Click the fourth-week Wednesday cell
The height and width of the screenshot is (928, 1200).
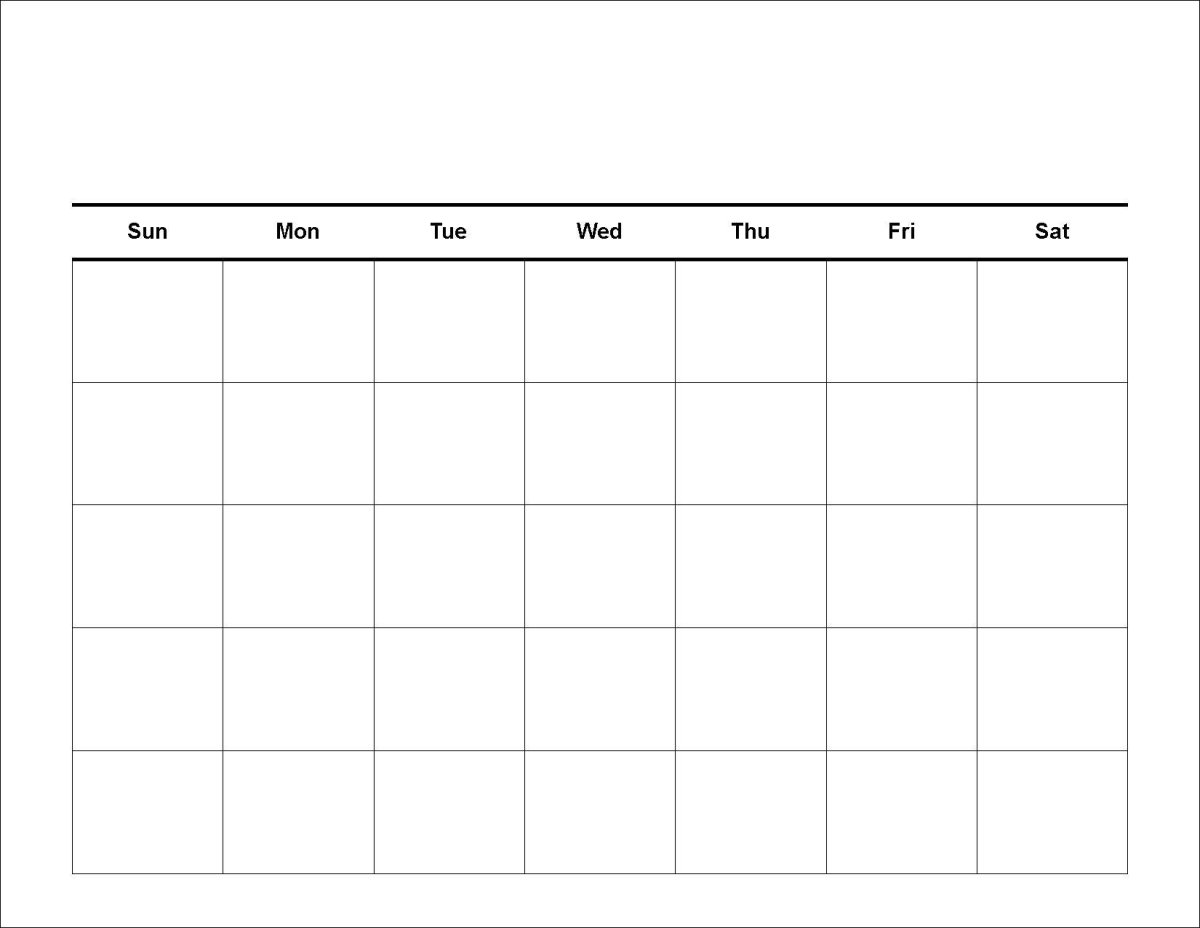(599, 689)
